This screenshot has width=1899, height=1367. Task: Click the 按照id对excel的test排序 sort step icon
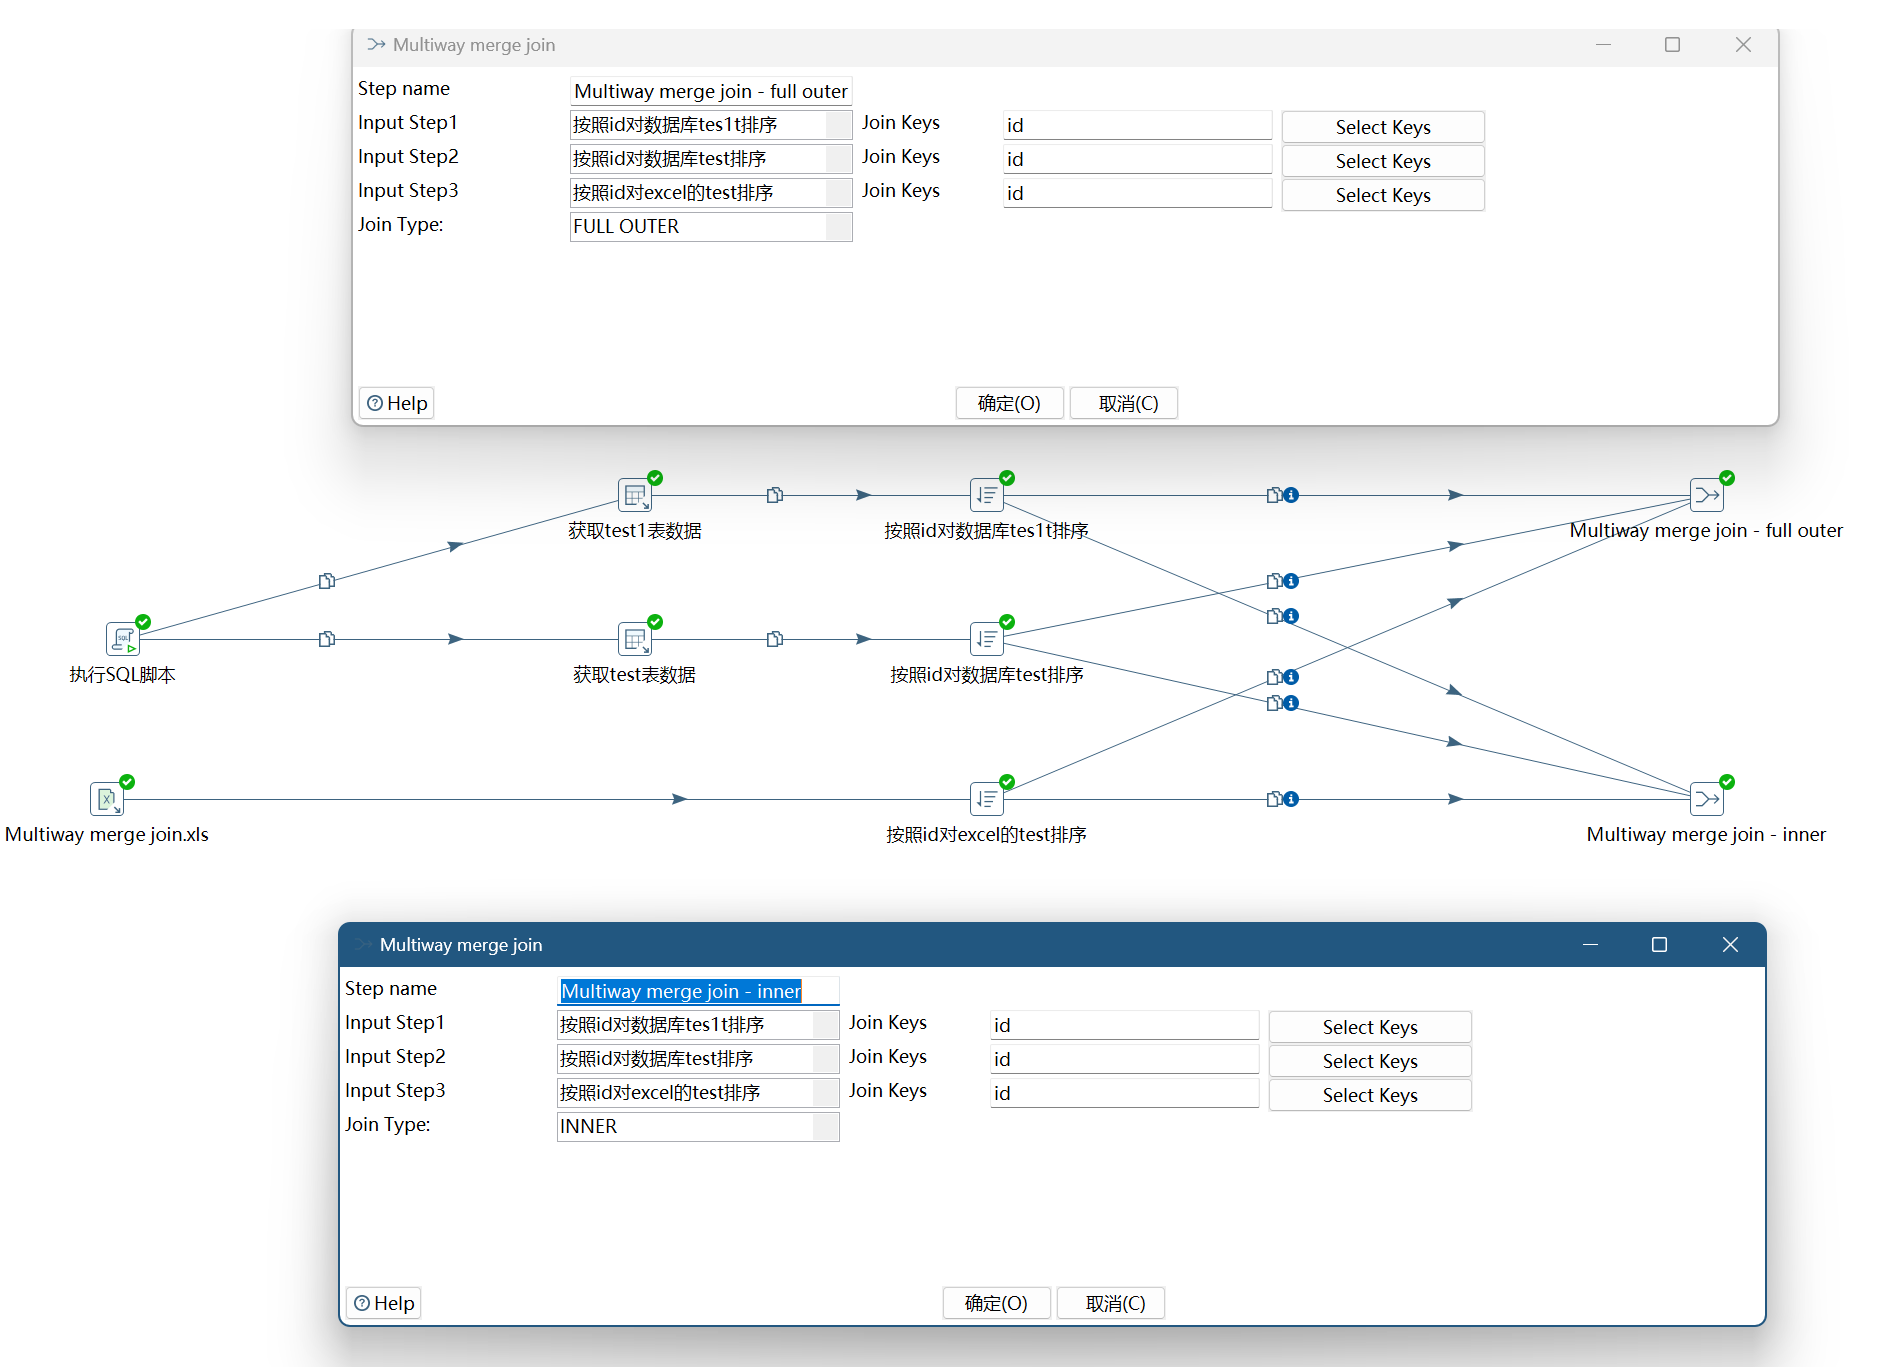click(x=986, y=799)
